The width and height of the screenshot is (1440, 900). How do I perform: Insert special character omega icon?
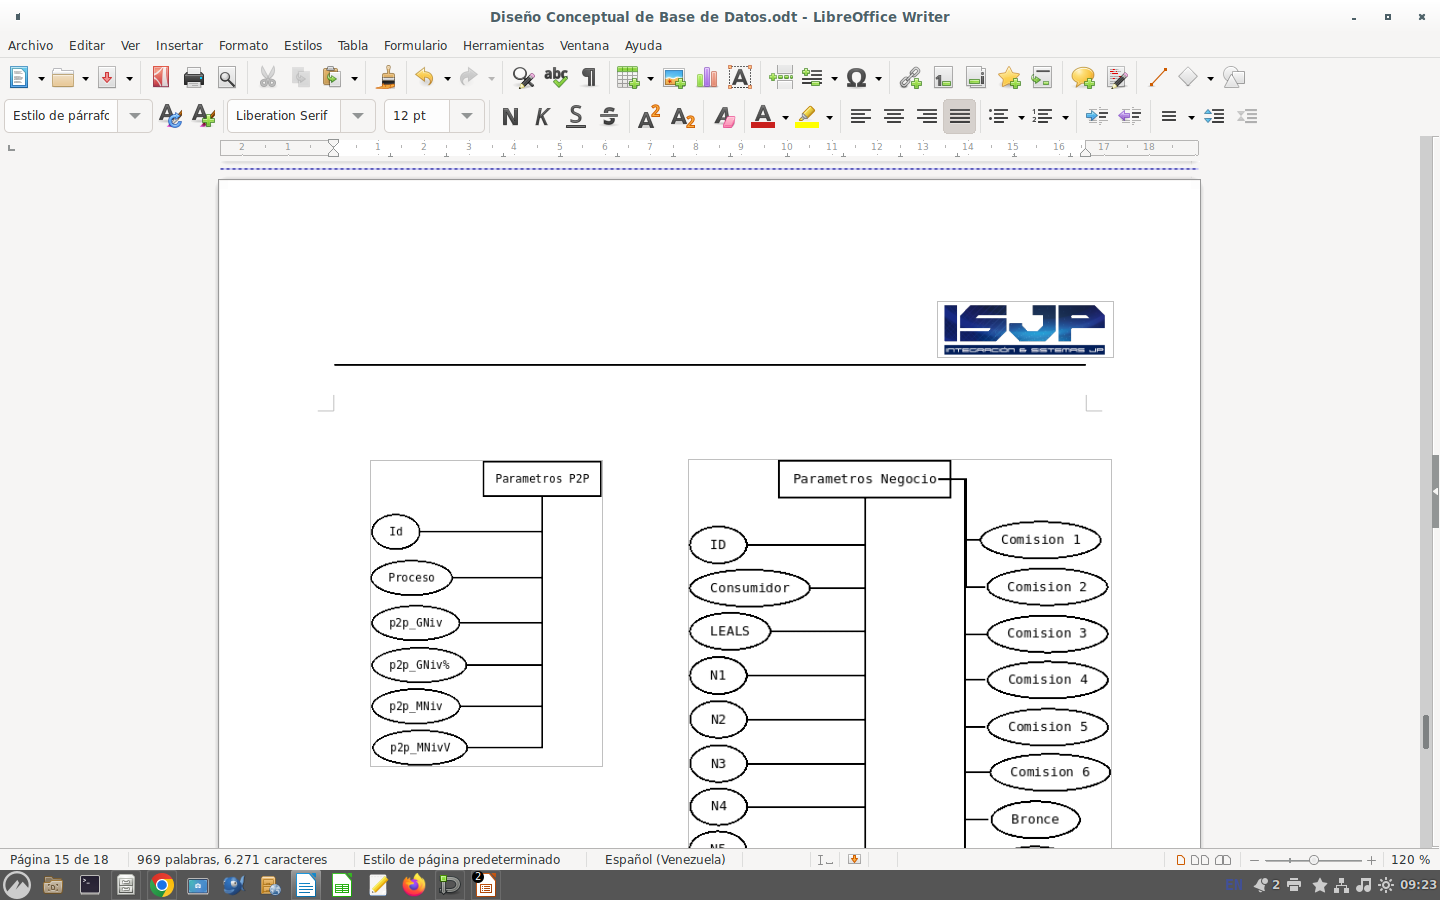[856, 77]
